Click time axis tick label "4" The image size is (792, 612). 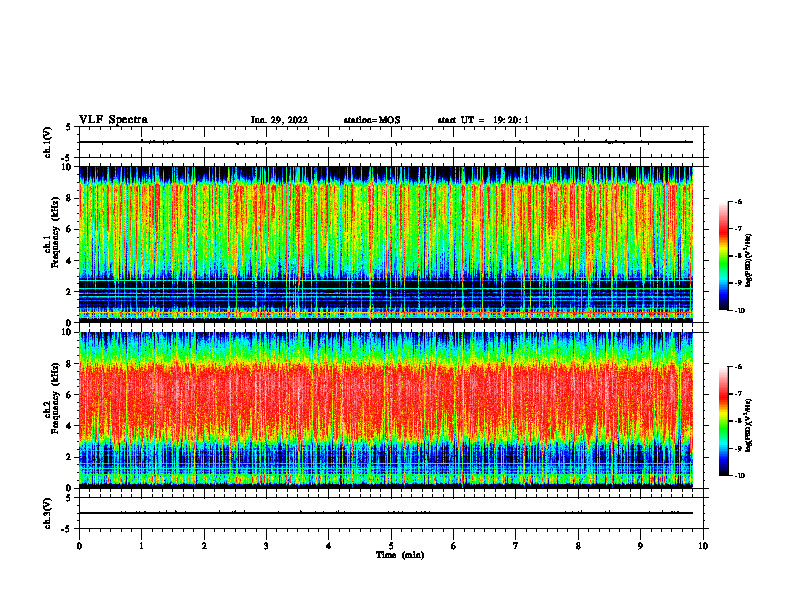tap(329, 546)
